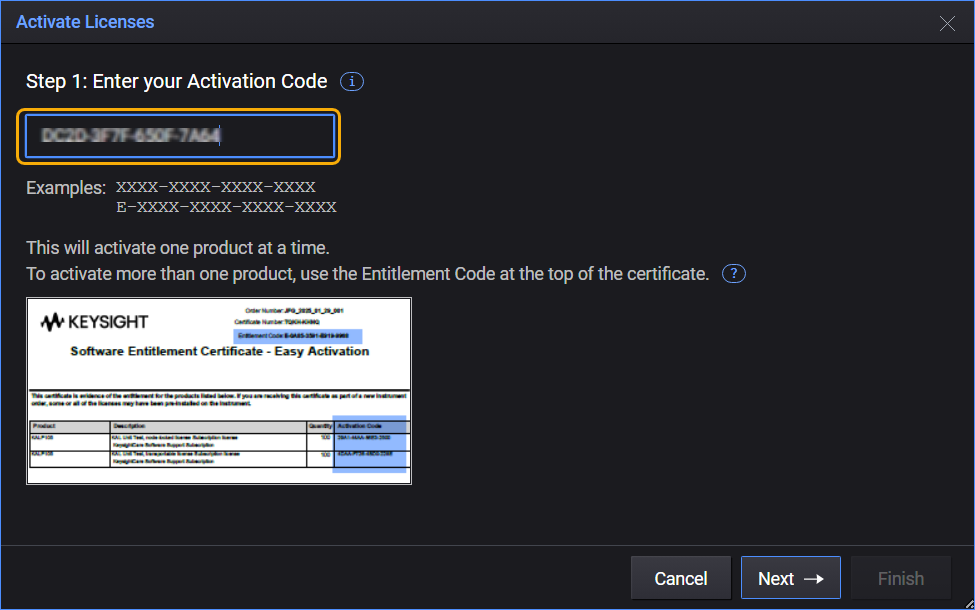Image resolution: width=975 pixels, height=610 pixels.
Task: Click the info icon beside Activation Code heading
Action: [352, 81]
